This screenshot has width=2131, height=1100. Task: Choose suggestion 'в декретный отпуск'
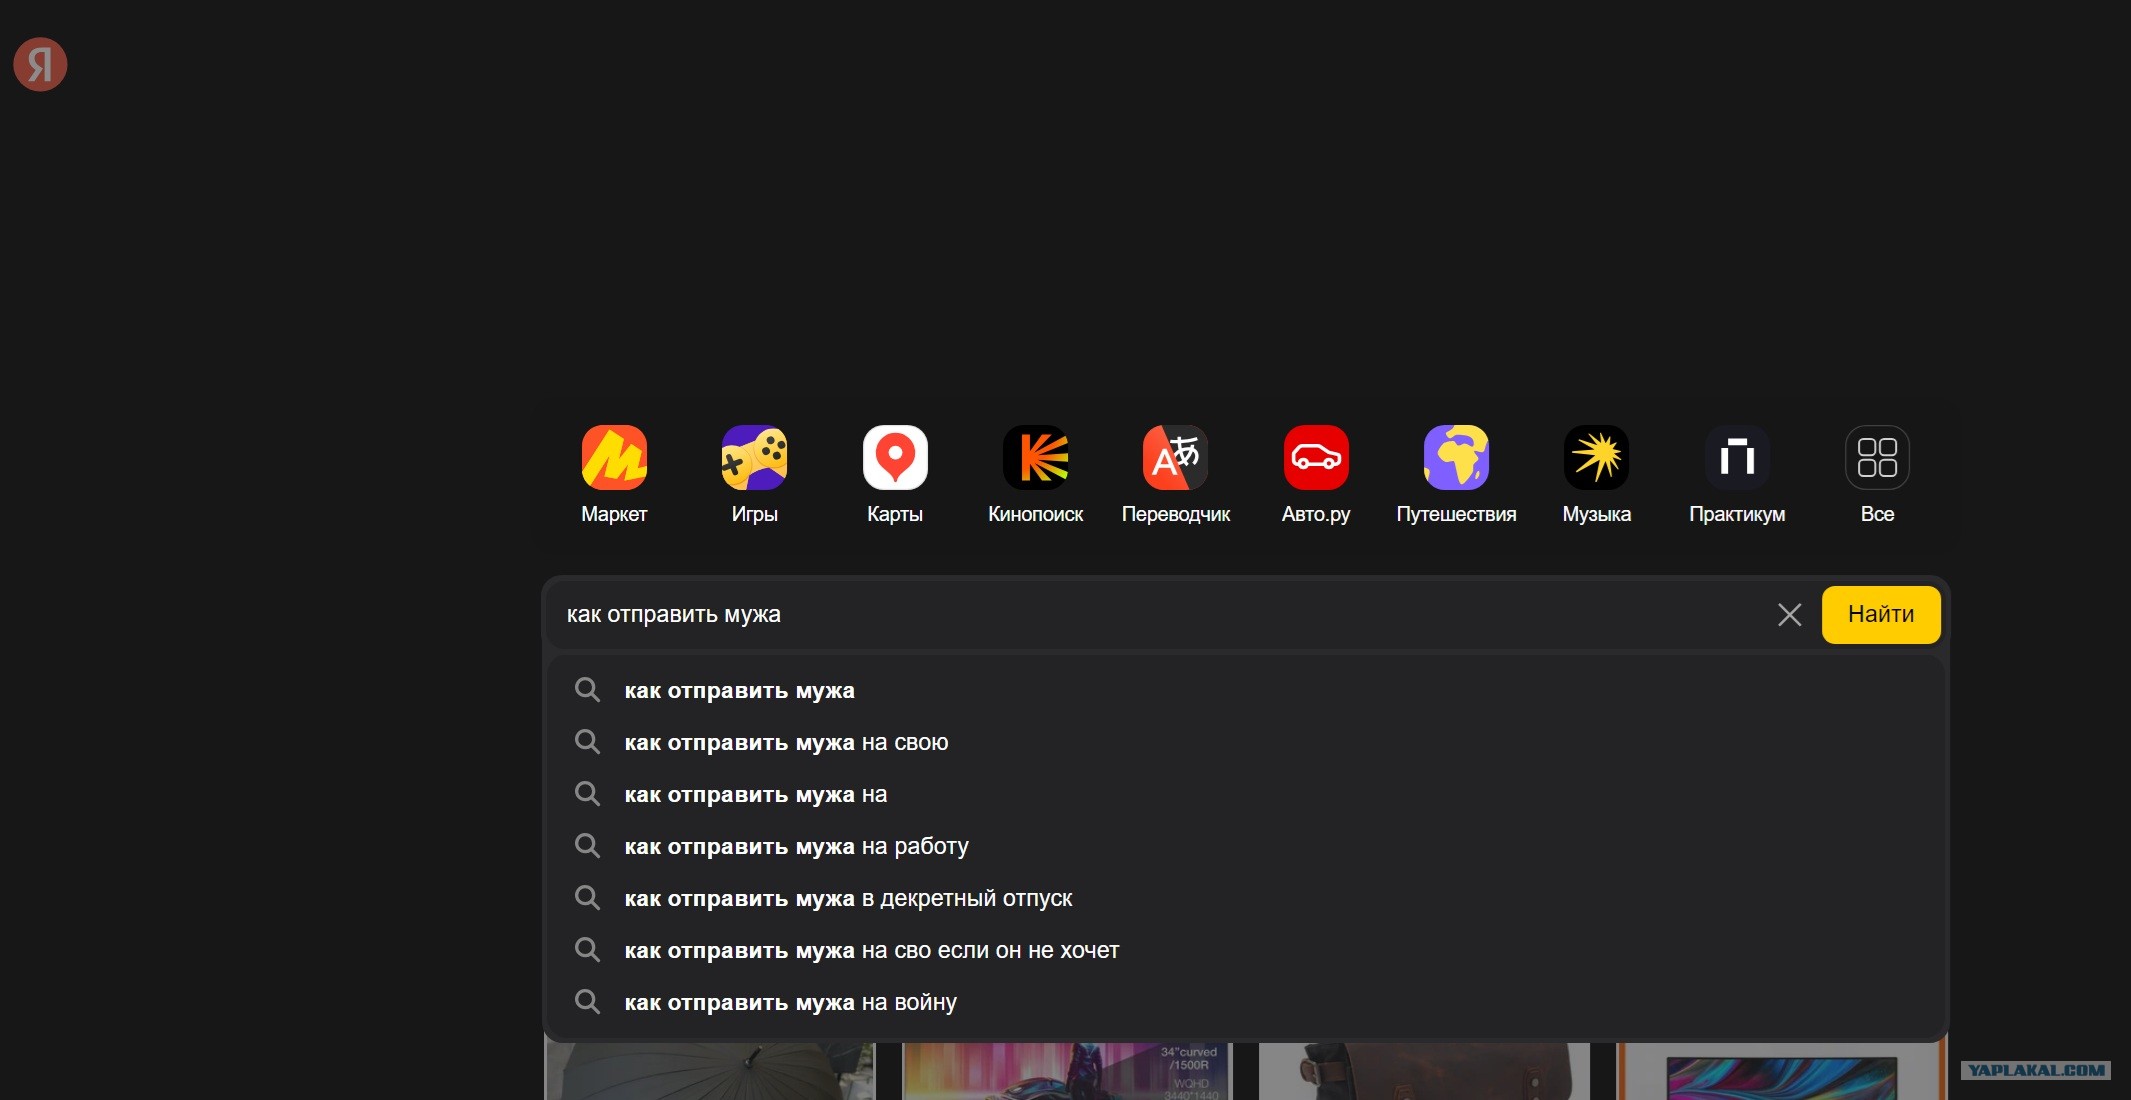click(x=1246, y=899)
